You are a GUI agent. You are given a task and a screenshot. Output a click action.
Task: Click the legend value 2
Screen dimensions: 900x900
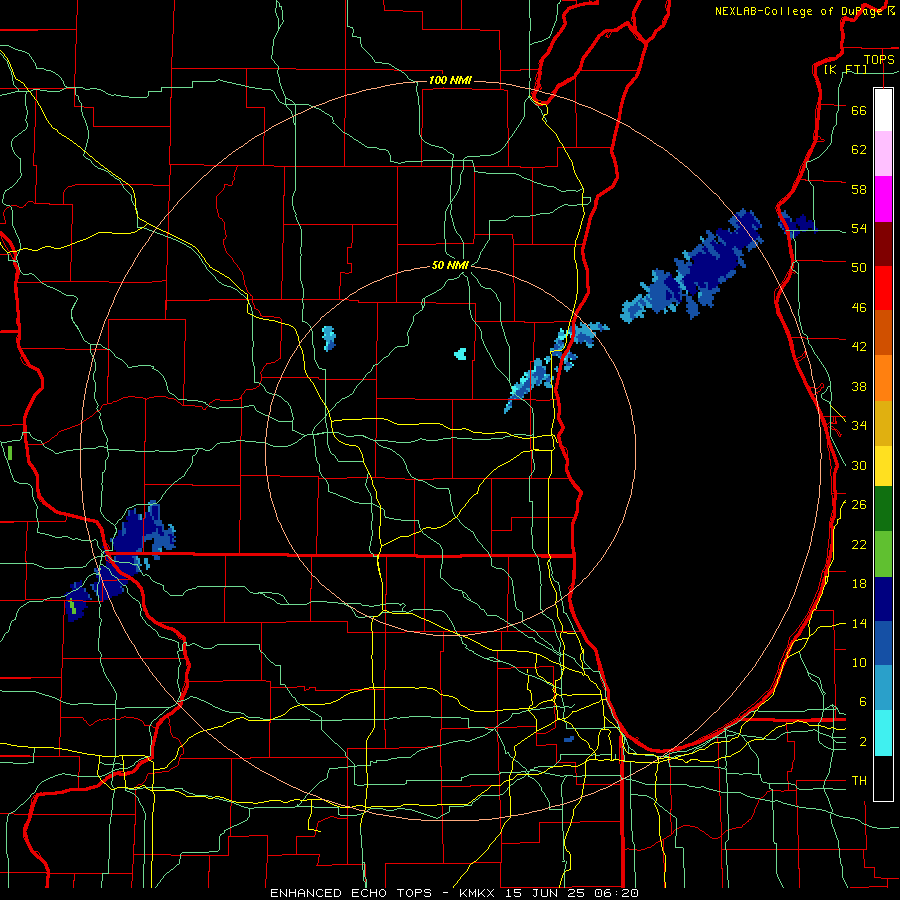(x=862, y=742)
